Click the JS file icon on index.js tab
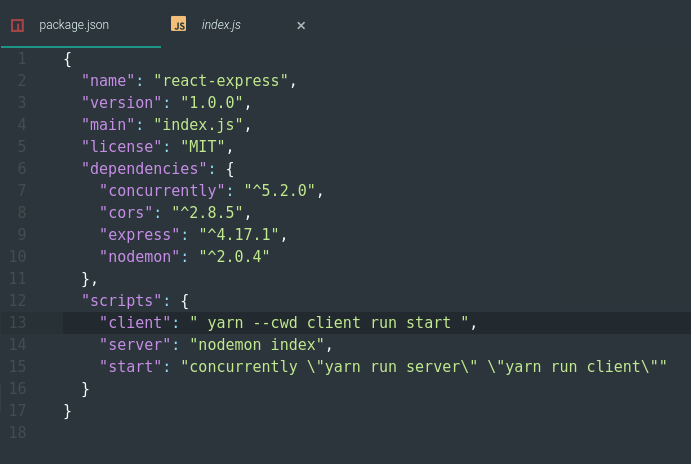 tap(178, 24)
